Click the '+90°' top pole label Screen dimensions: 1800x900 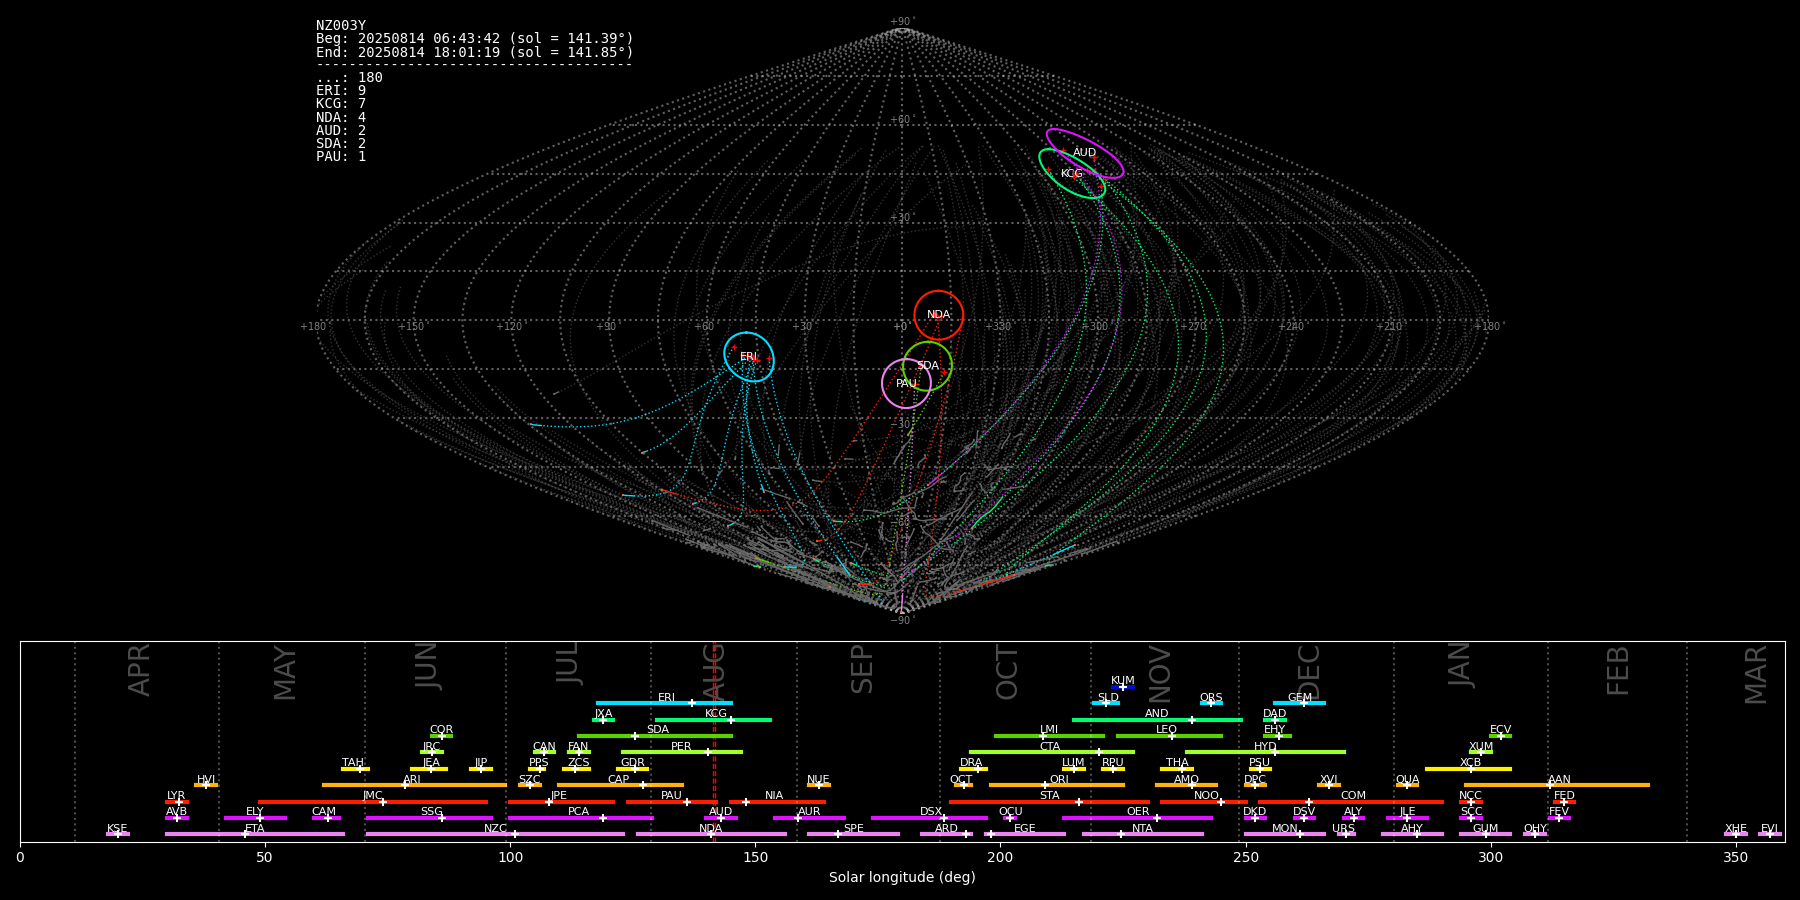coord(902,22)
